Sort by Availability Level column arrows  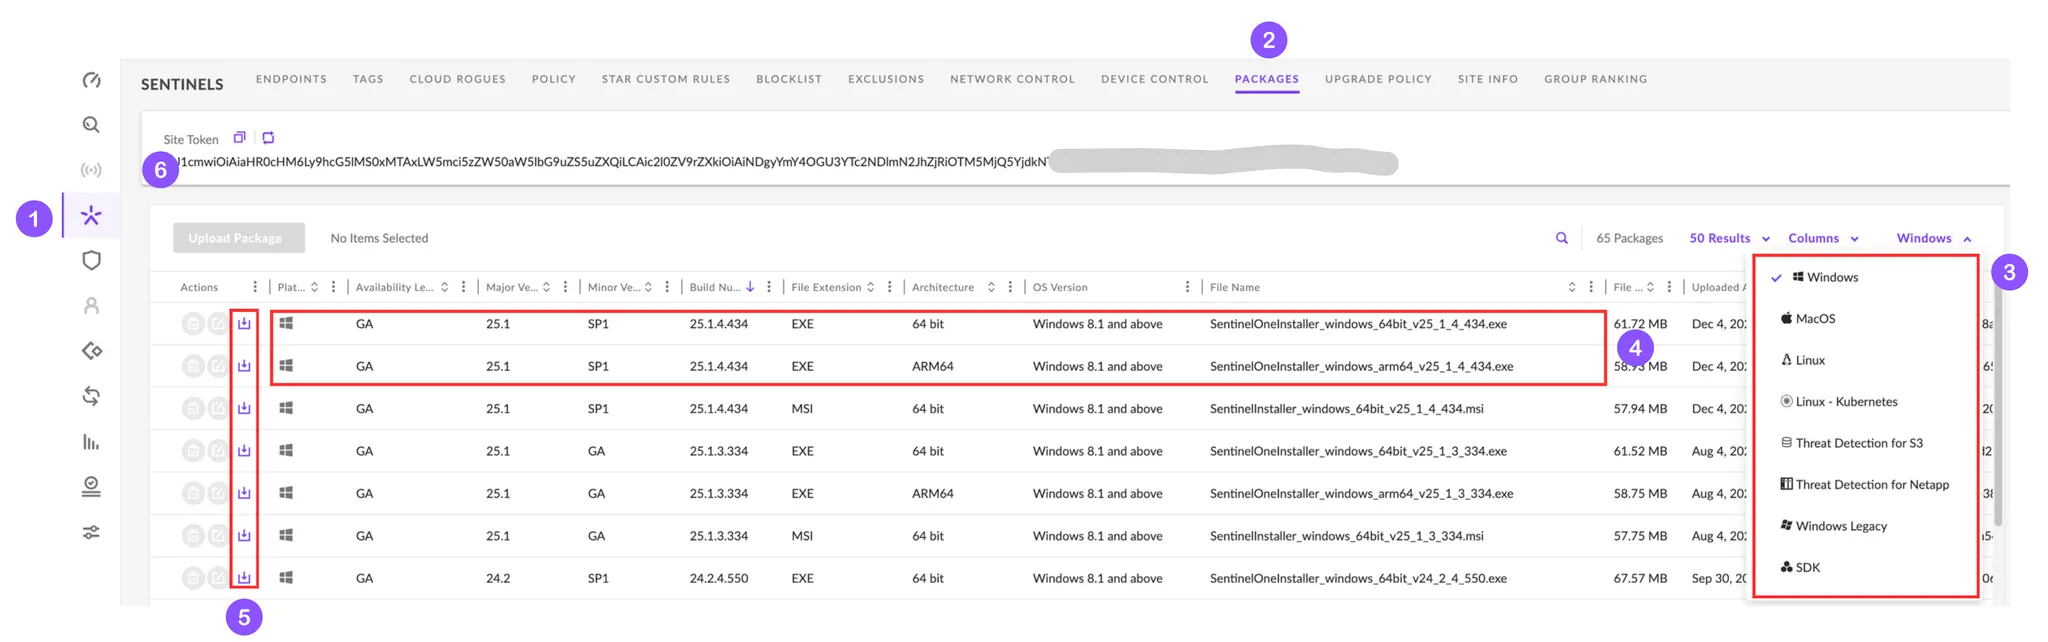[444, 287]
